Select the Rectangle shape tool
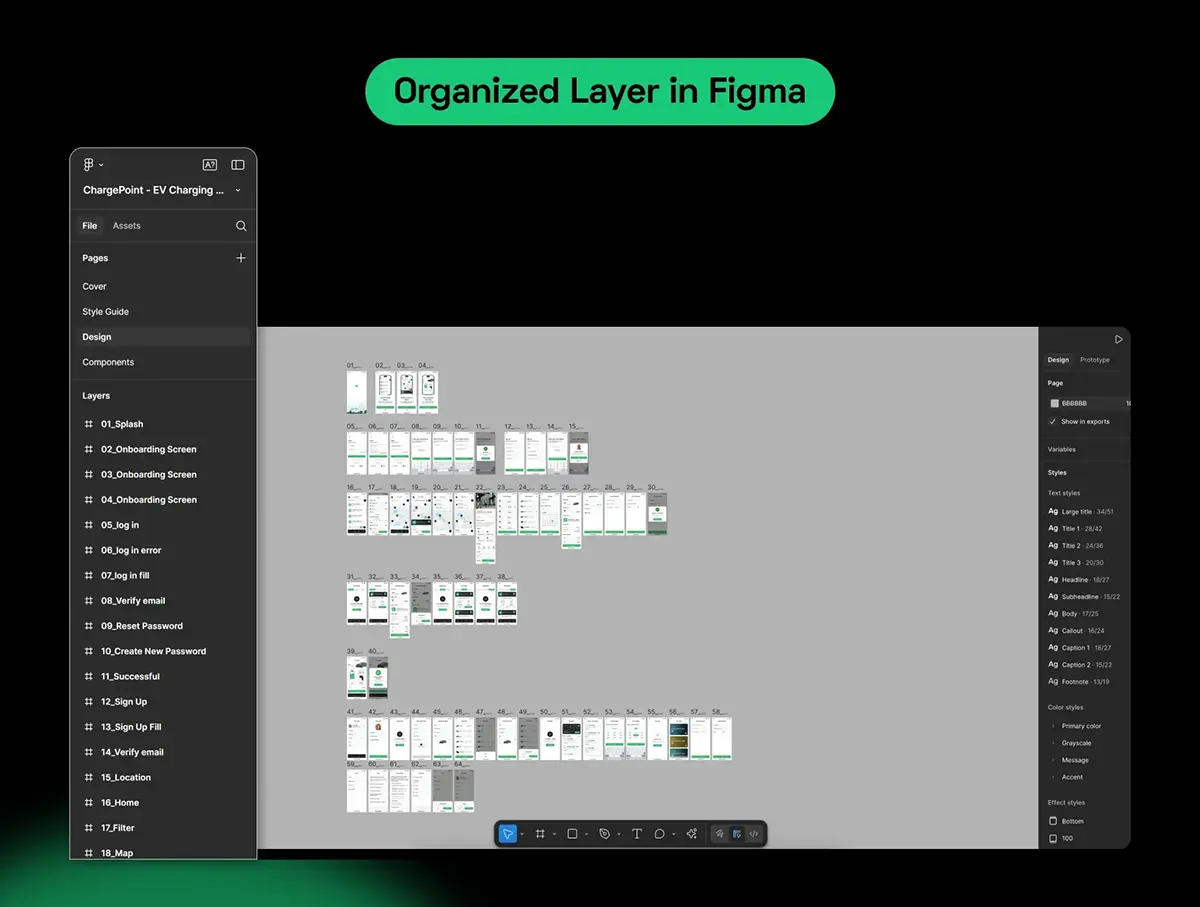This screenshot has width=1200, height=907. click(x=572, y=834)
